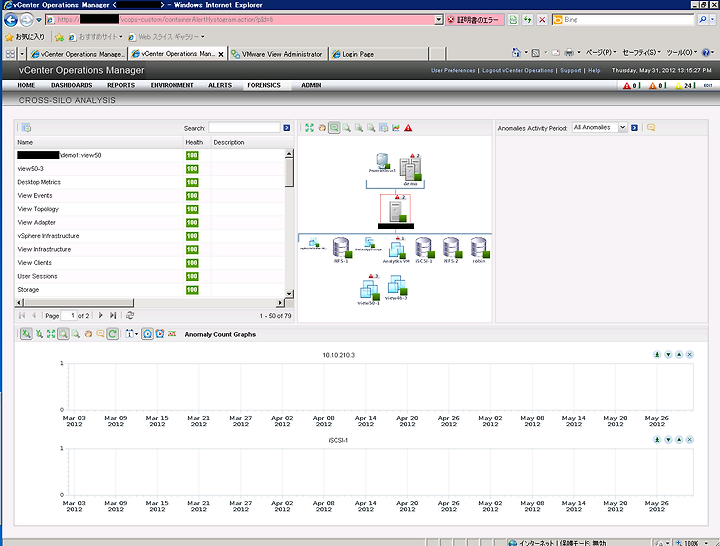
Task: Select the iSCSI-1 datastore node
Action: pos(424,250)
